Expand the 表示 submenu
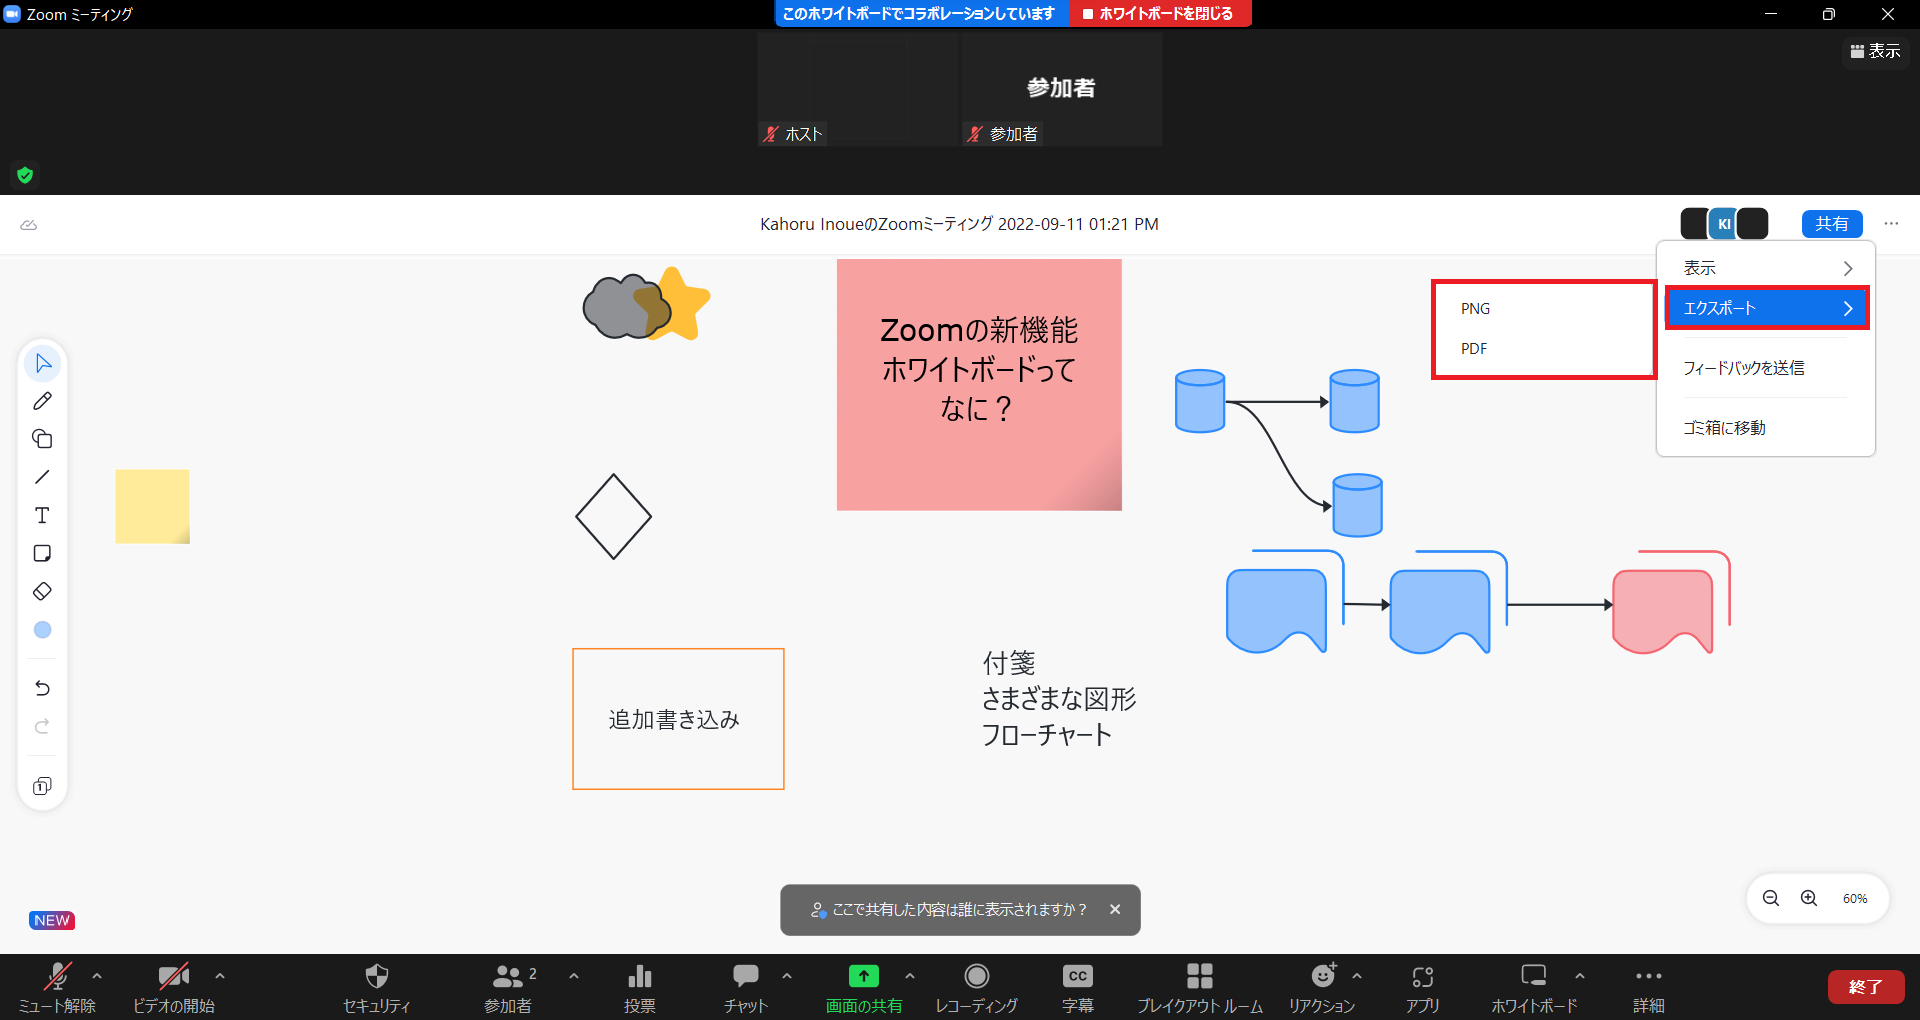 (1765, 268)
